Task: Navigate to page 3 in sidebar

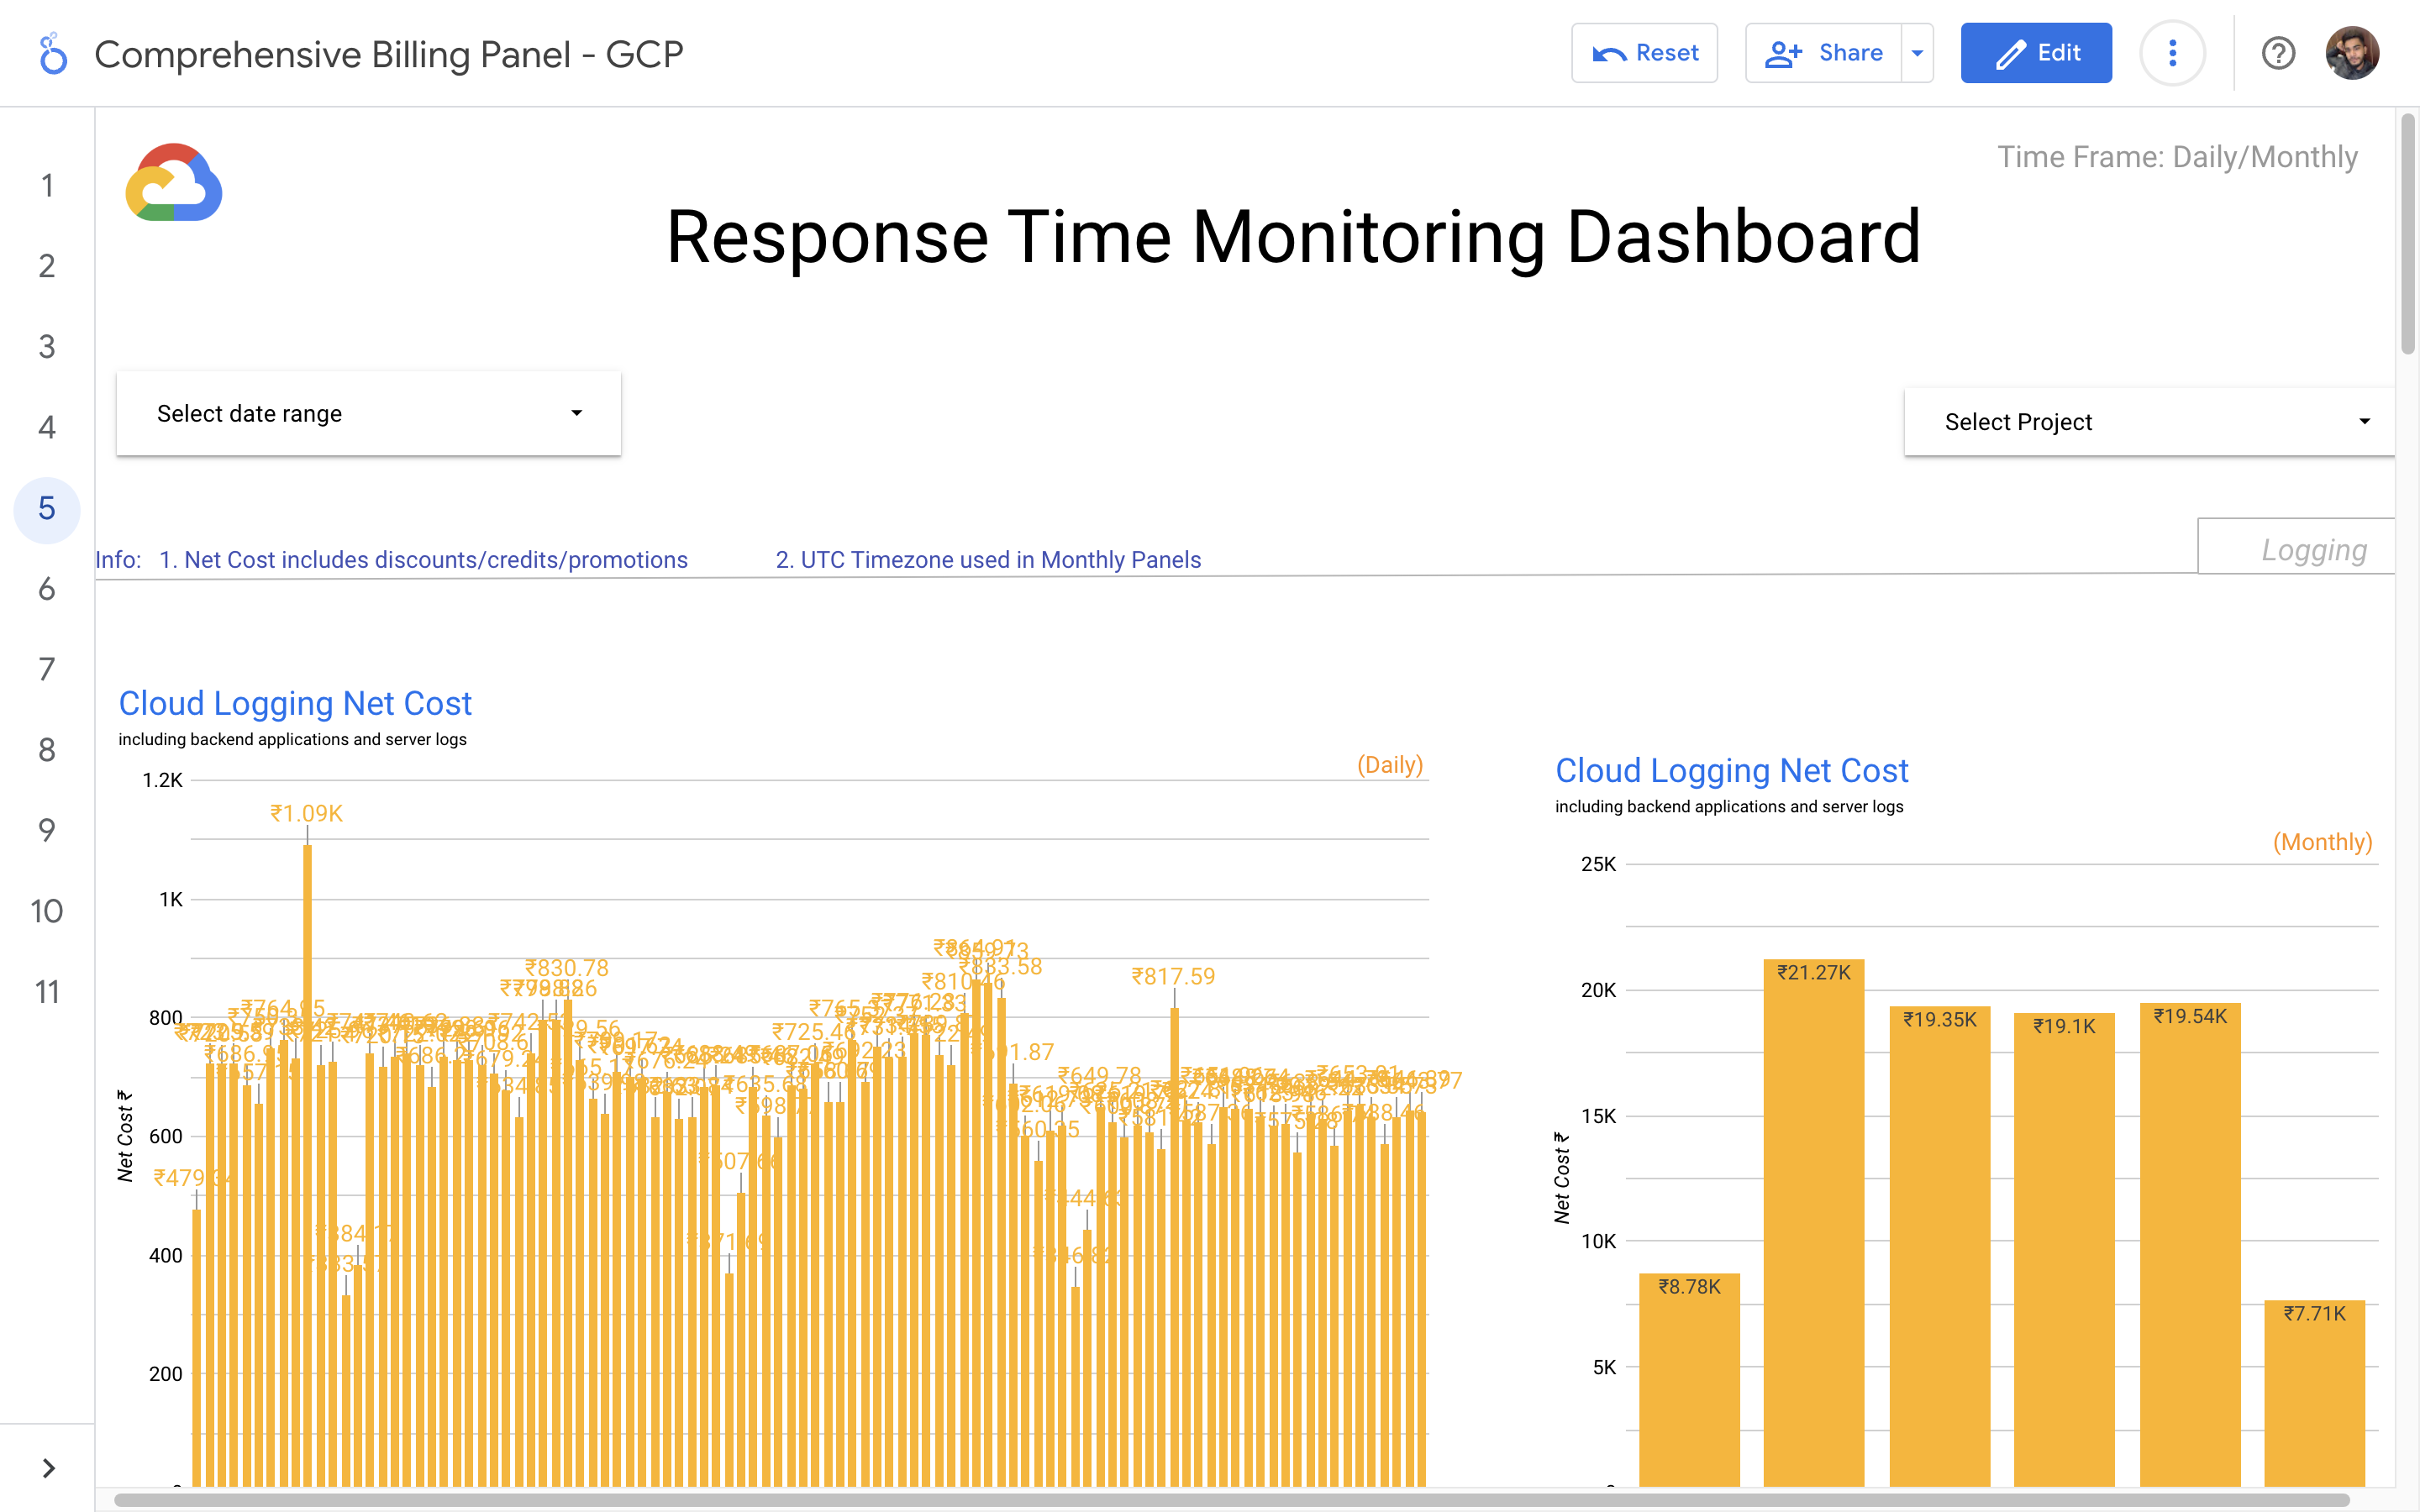Action: coord(47,346)
